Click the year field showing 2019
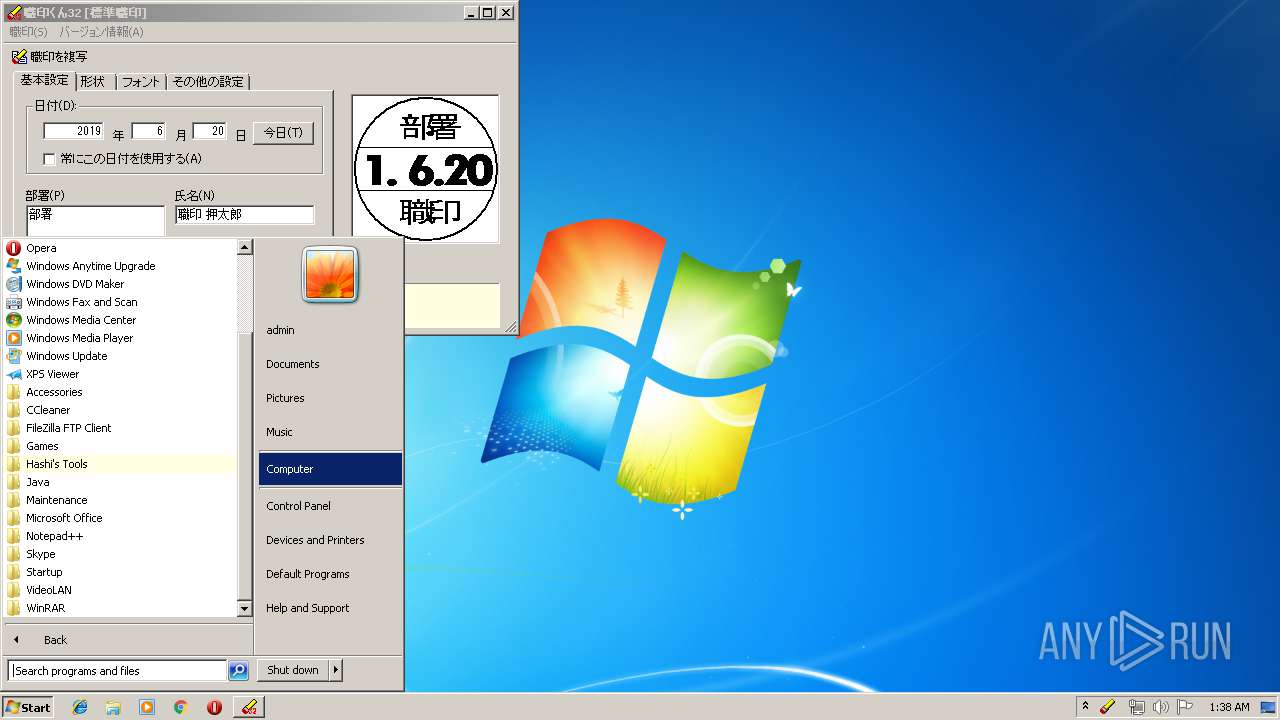Screen dimensions: 1280x720 tap(74, 131)
